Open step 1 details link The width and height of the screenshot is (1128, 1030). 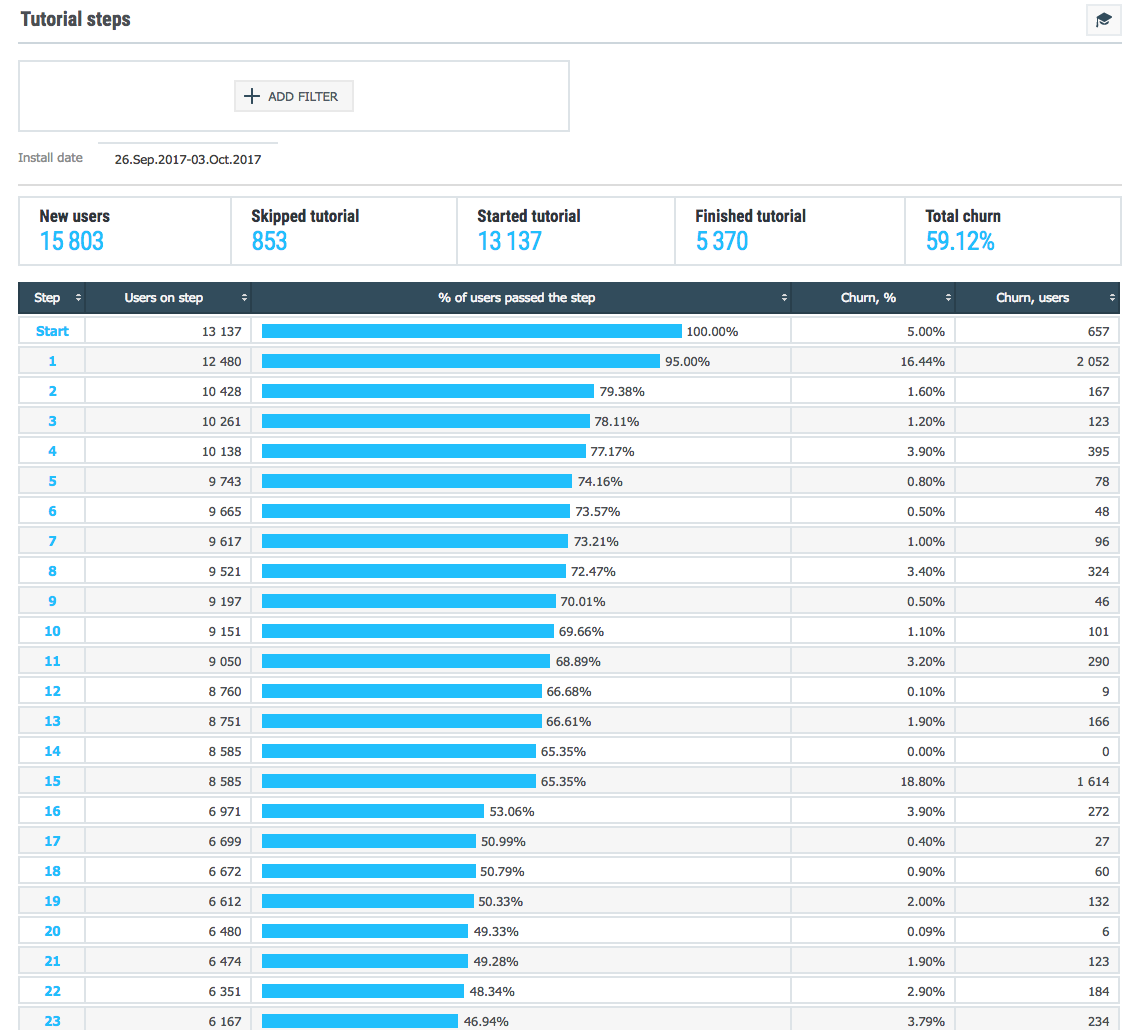pyautogui.click(x=52, y=361)
